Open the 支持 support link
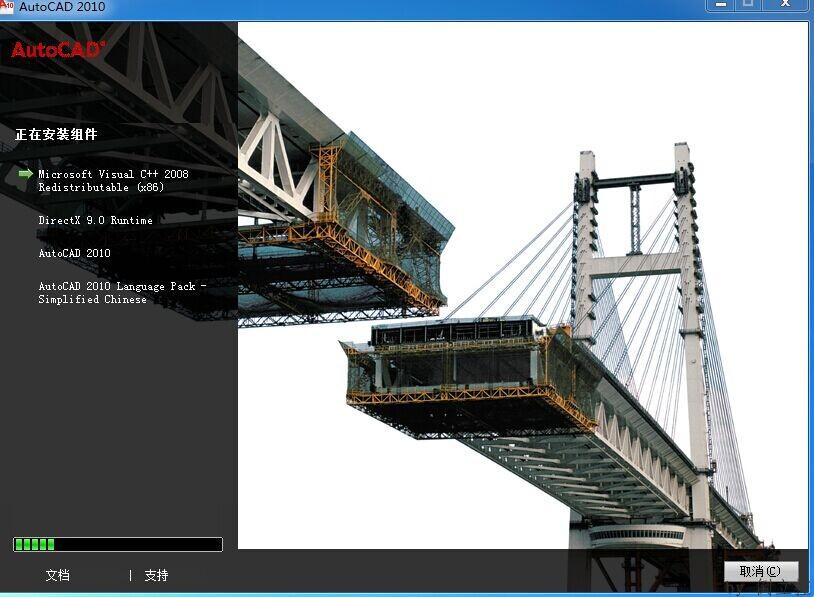Image resolution: width=814 pixels, height=597 pixels. tap(156, 575)
